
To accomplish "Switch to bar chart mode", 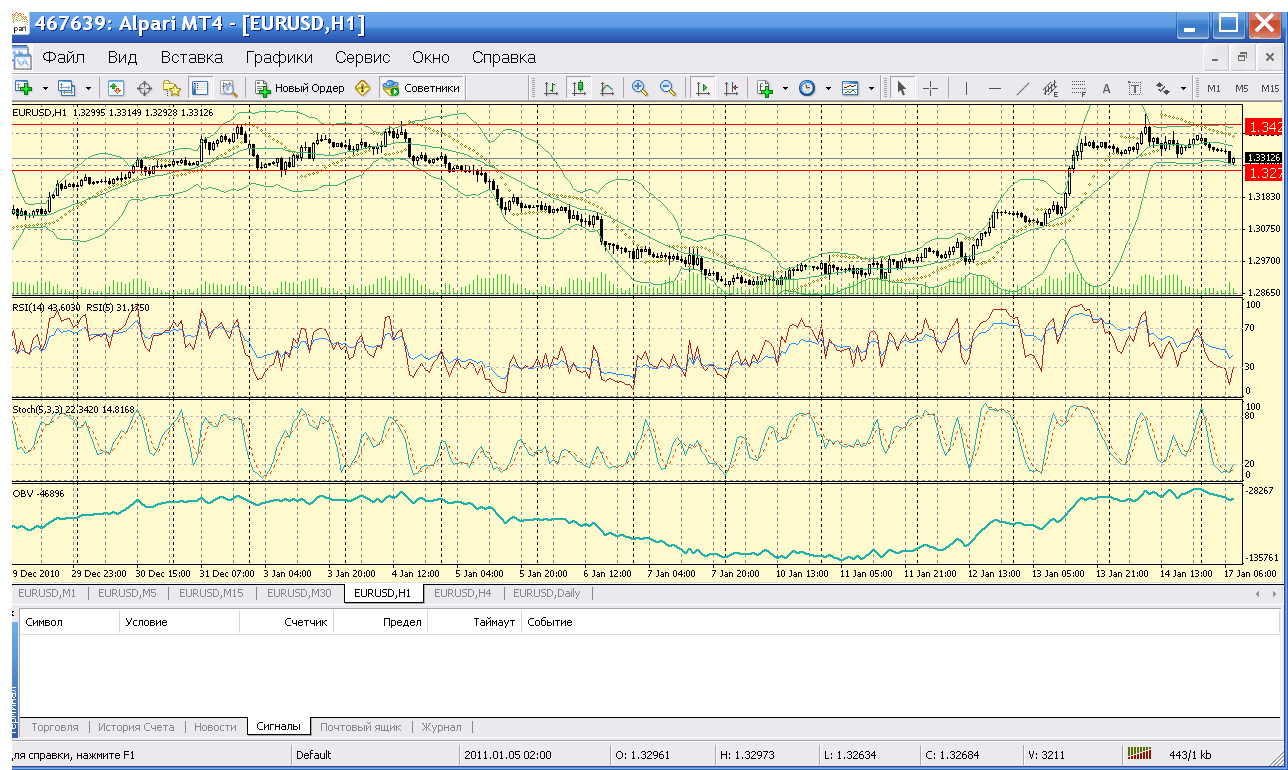I will (551, 88).
